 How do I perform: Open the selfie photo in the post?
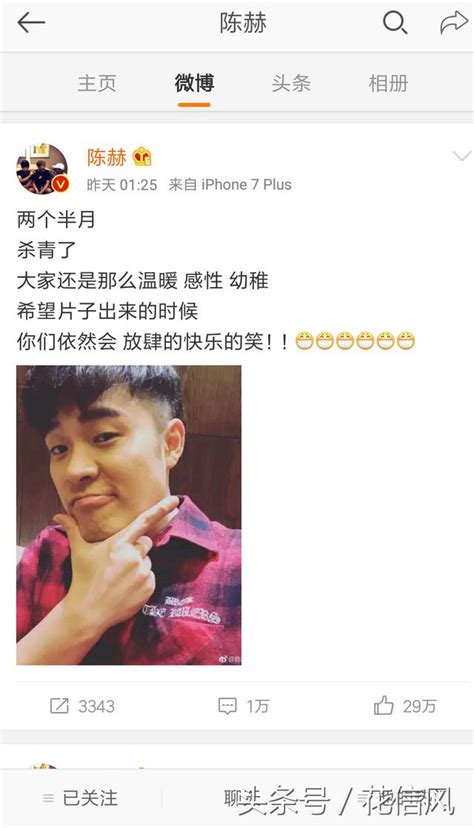(x=129, y=515)
